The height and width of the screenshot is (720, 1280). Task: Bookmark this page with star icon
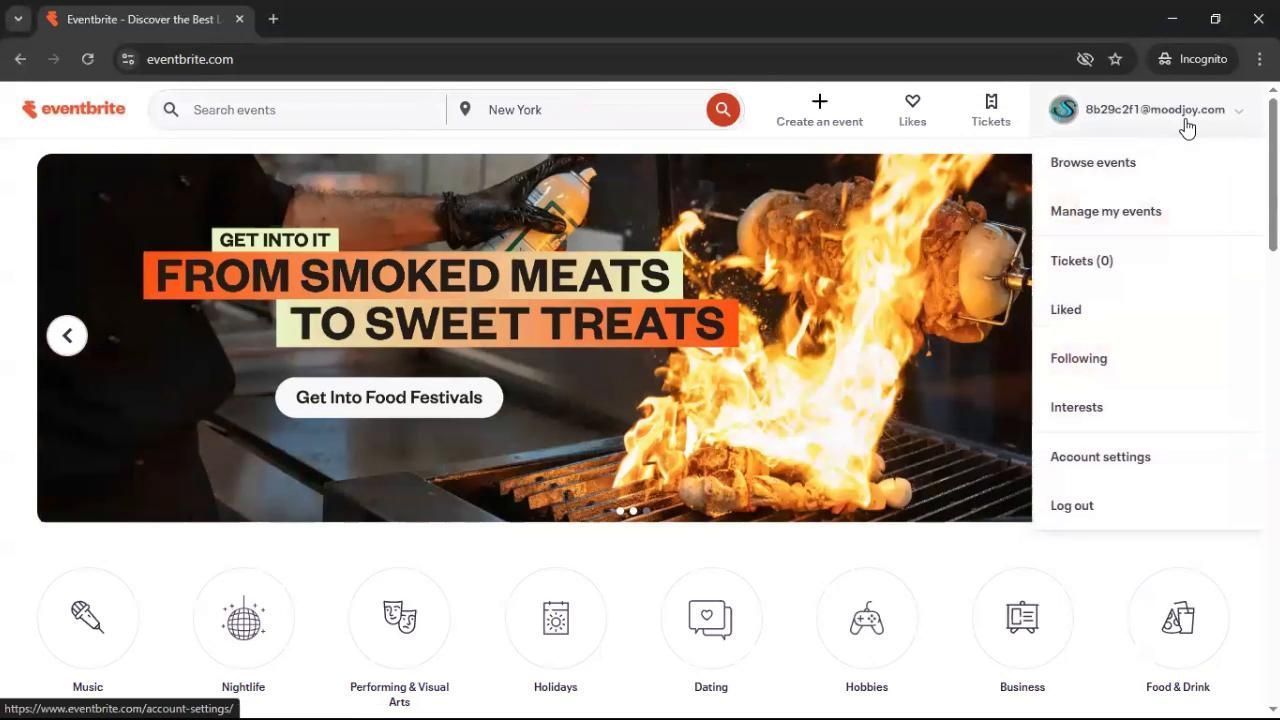(1115, 59)
